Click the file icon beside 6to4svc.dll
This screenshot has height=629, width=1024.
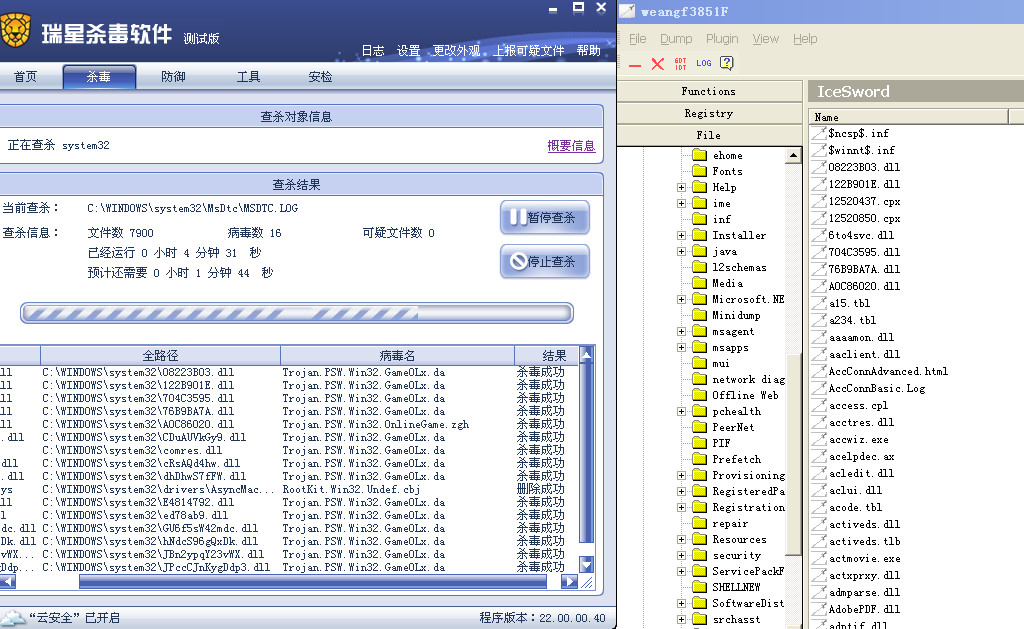[818, 235]
